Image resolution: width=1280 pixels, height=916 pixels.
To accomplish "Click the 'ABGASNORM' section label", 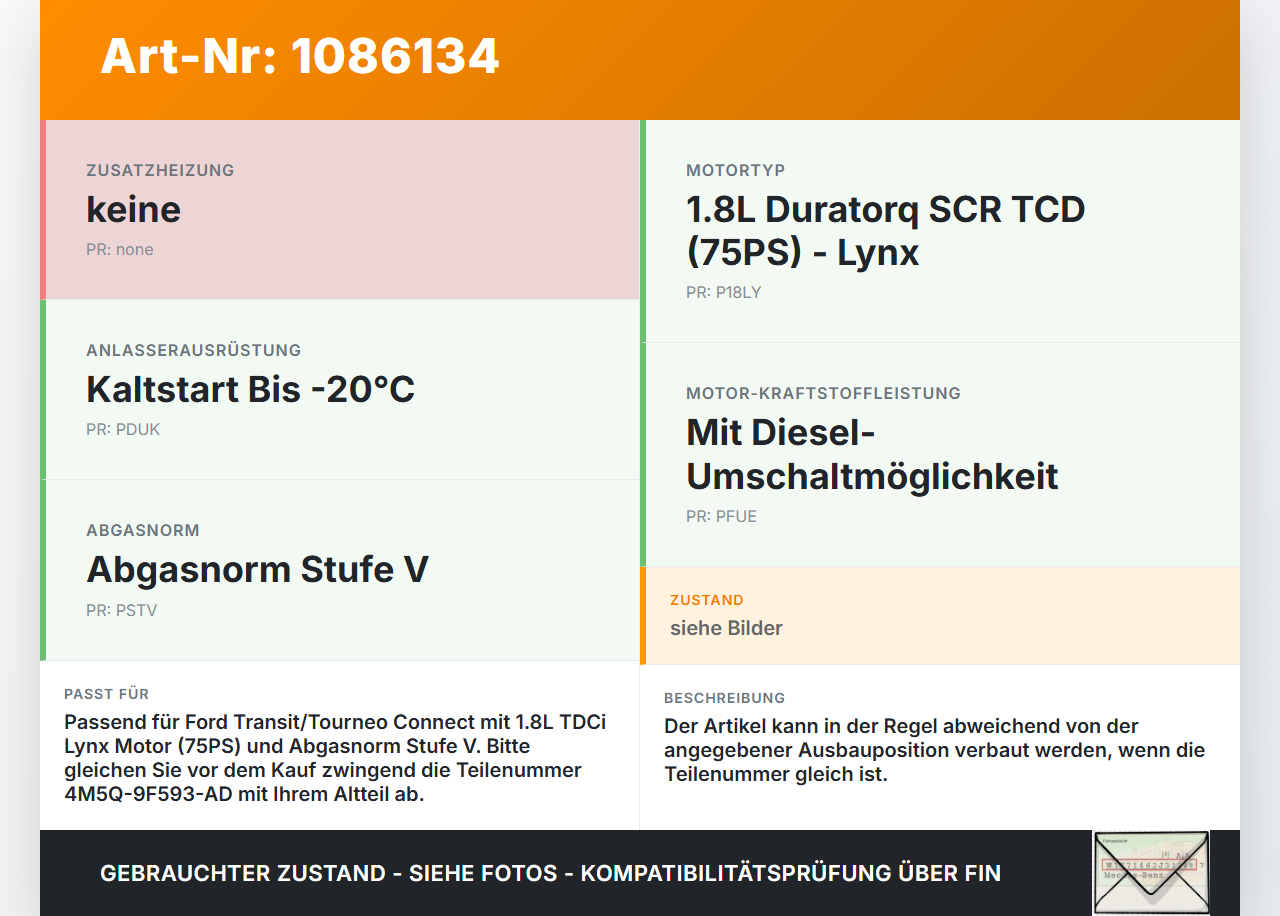I will (143, 530).
